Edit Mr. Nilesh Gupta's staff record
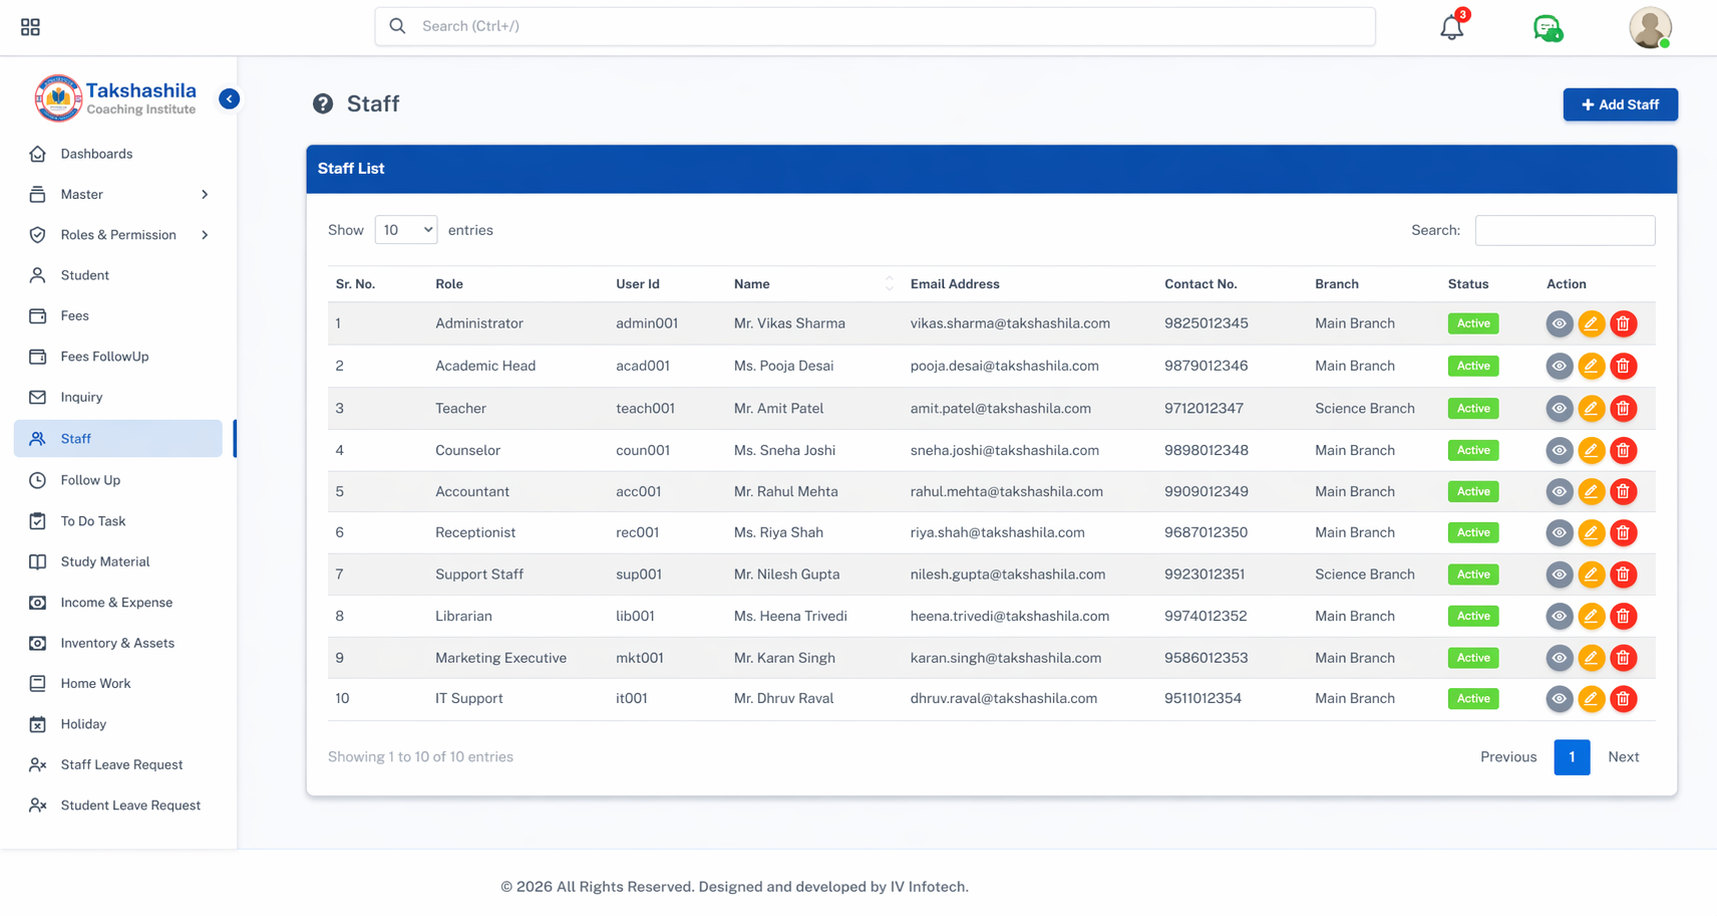 click(1591, 574)
